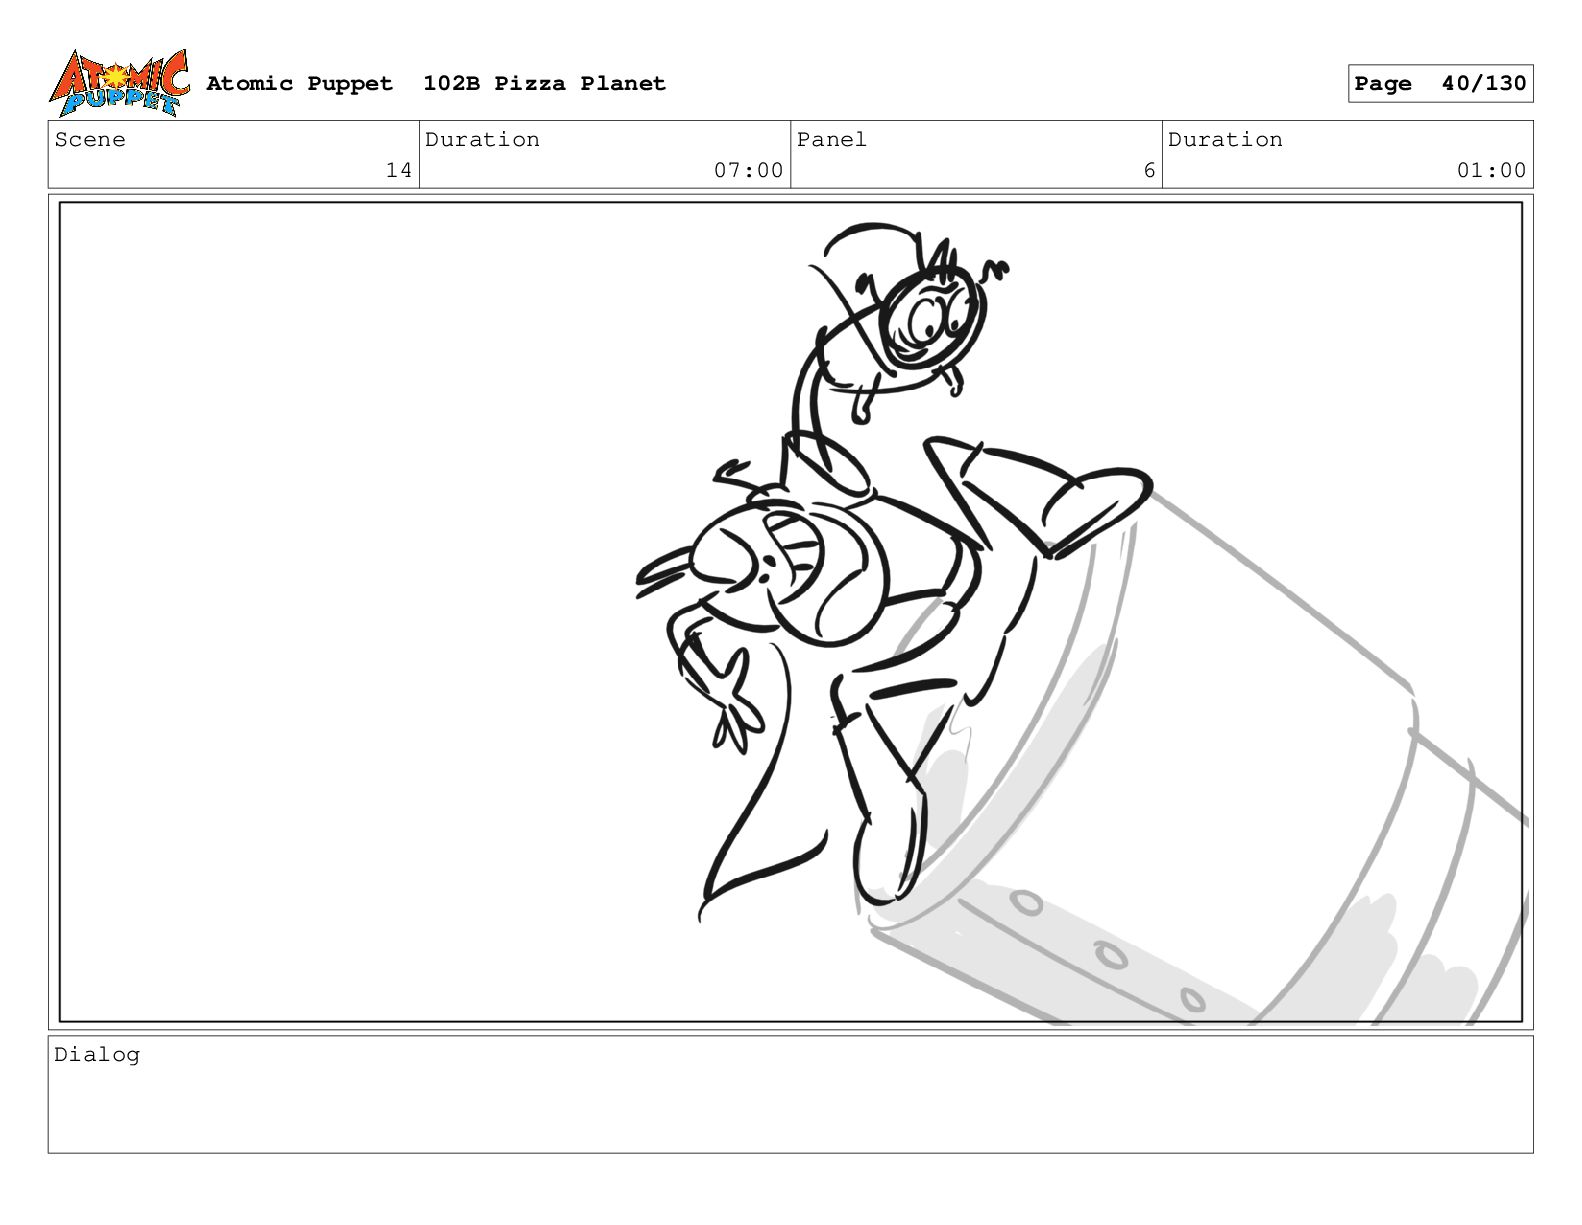This screenshot has height=1225, width=1582.
Task: Click the panel Duration value 01:00
Action: pyautogui.click(x=1491, y=171)
